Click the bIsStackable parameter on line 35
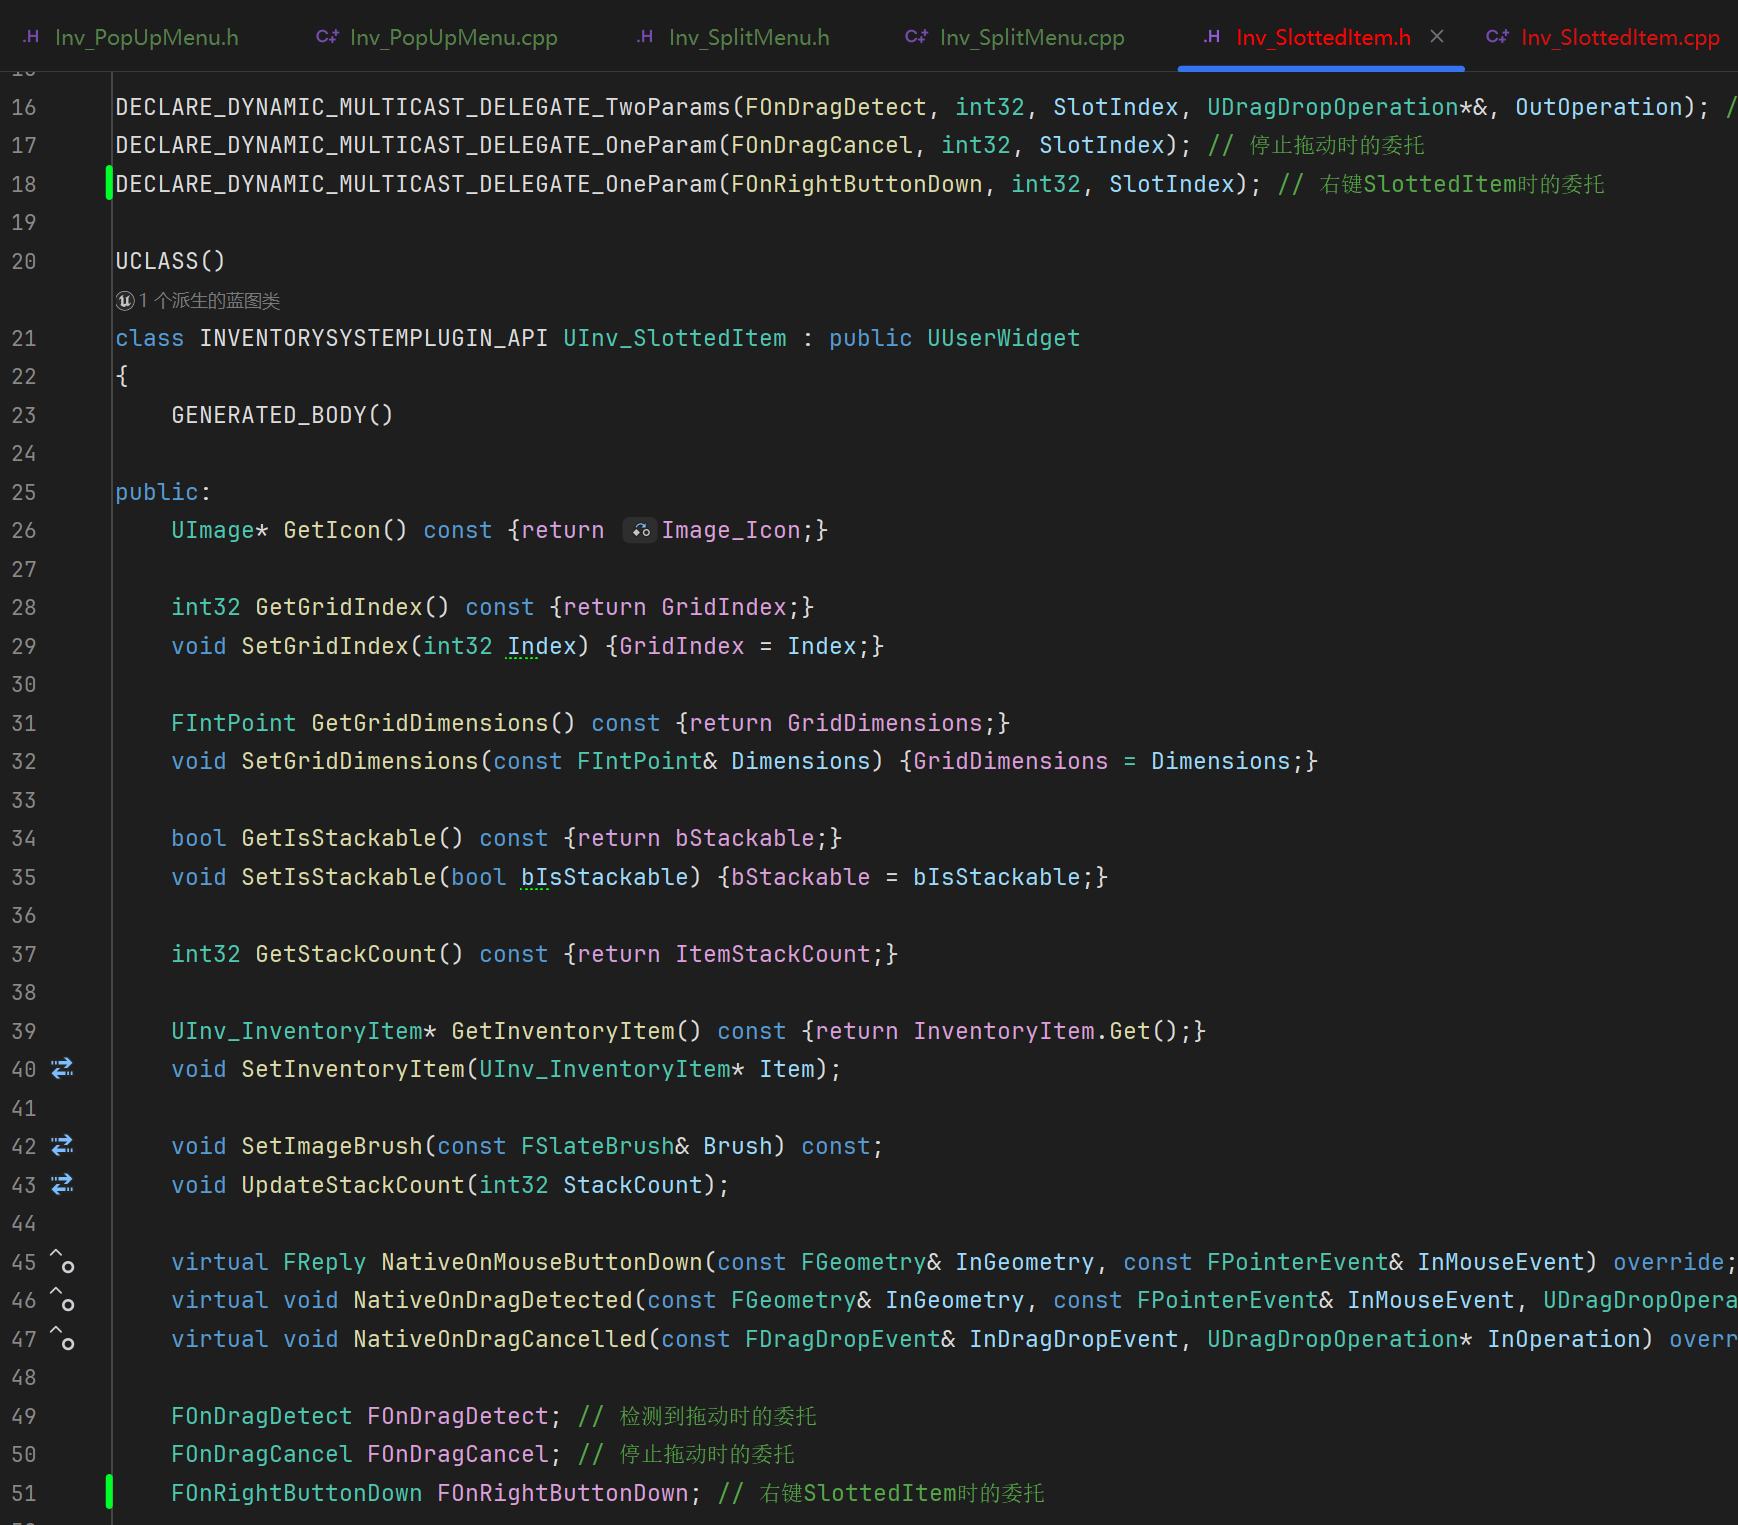Screen dimensions: 1738x1525 (605, 877)
